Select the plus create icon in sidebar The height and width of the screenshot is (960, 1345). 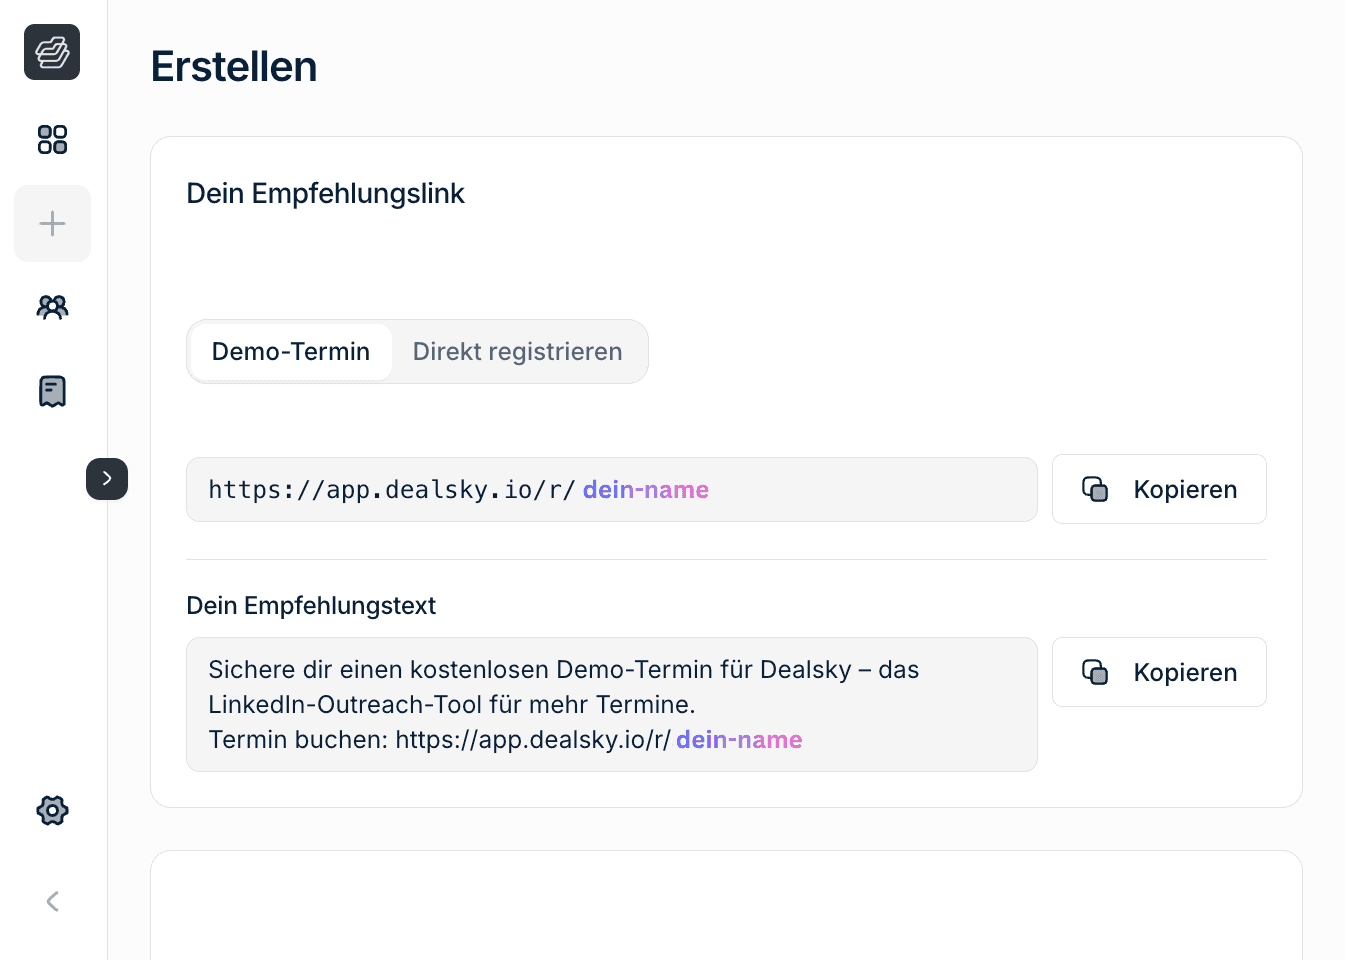click(52, 223)
